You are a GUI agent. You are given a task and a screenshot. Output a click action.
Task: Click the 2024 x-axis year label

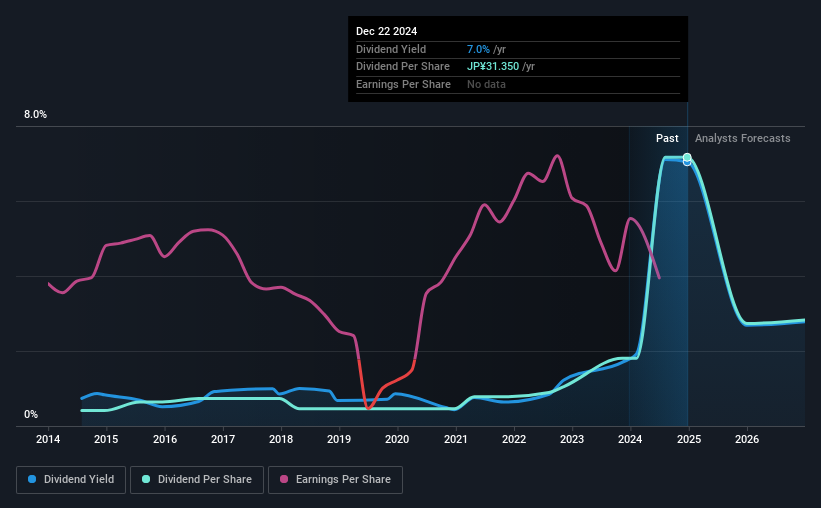pyautogui.click(x=630, y=439)
